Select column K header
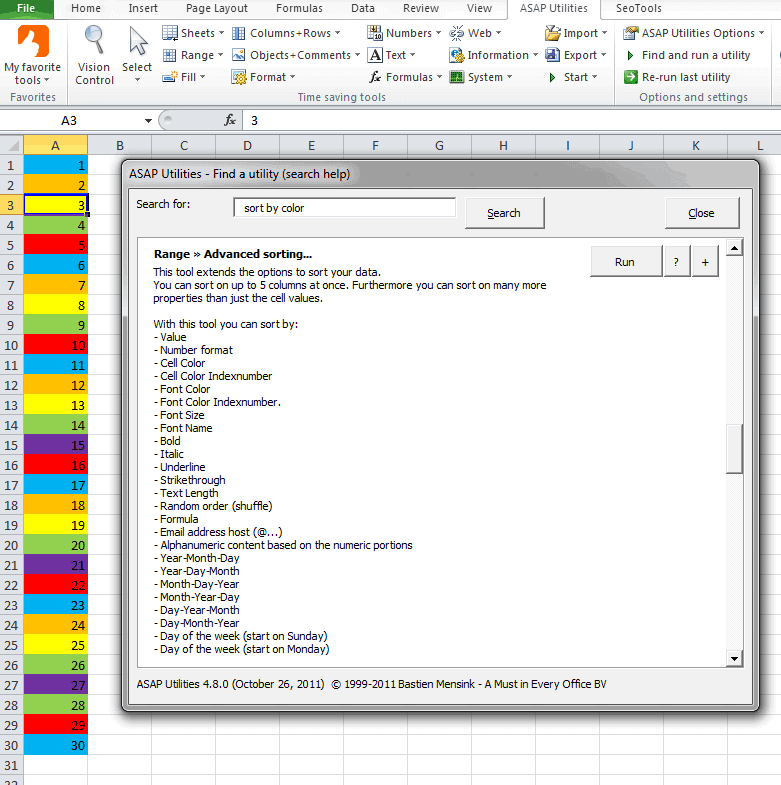The width and height of the screenshot is (781, 785). pyautogui.click(x=696, y=145)
